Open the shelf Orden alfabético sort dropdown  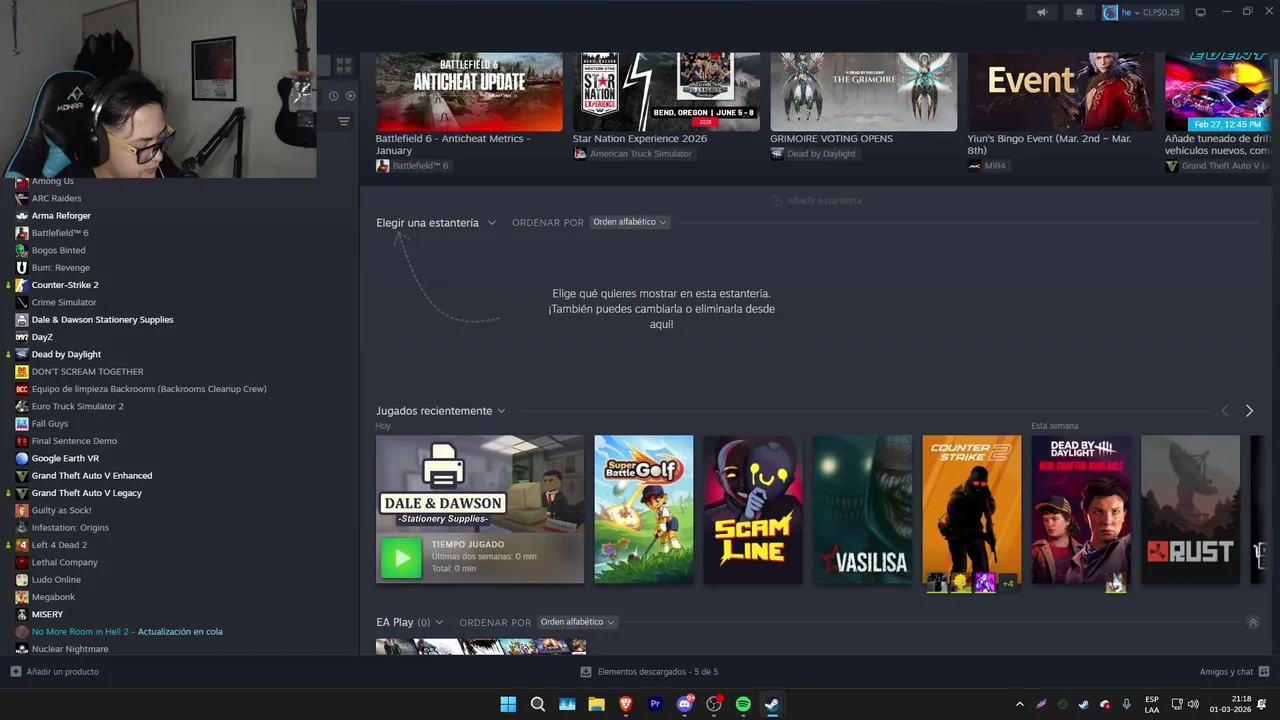[629, 222]
